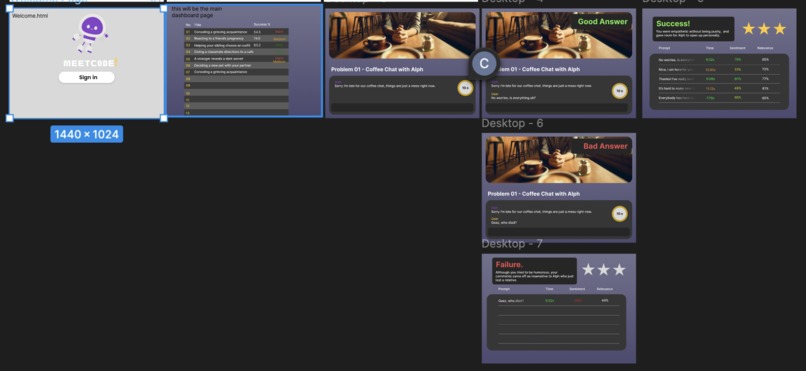806x371 pixels.
Task: Select the Good Answer badge
Action: 602,22
